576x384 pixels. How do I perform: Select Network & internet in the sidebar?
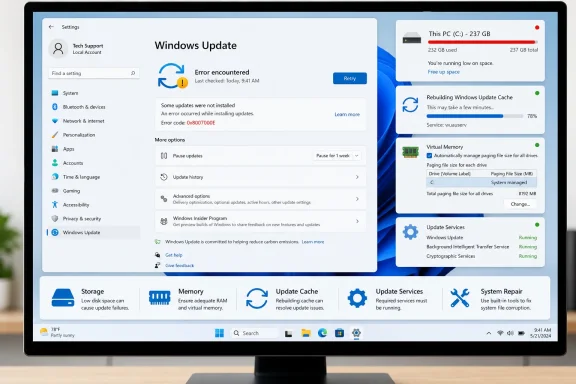click(x=94, y=121)
